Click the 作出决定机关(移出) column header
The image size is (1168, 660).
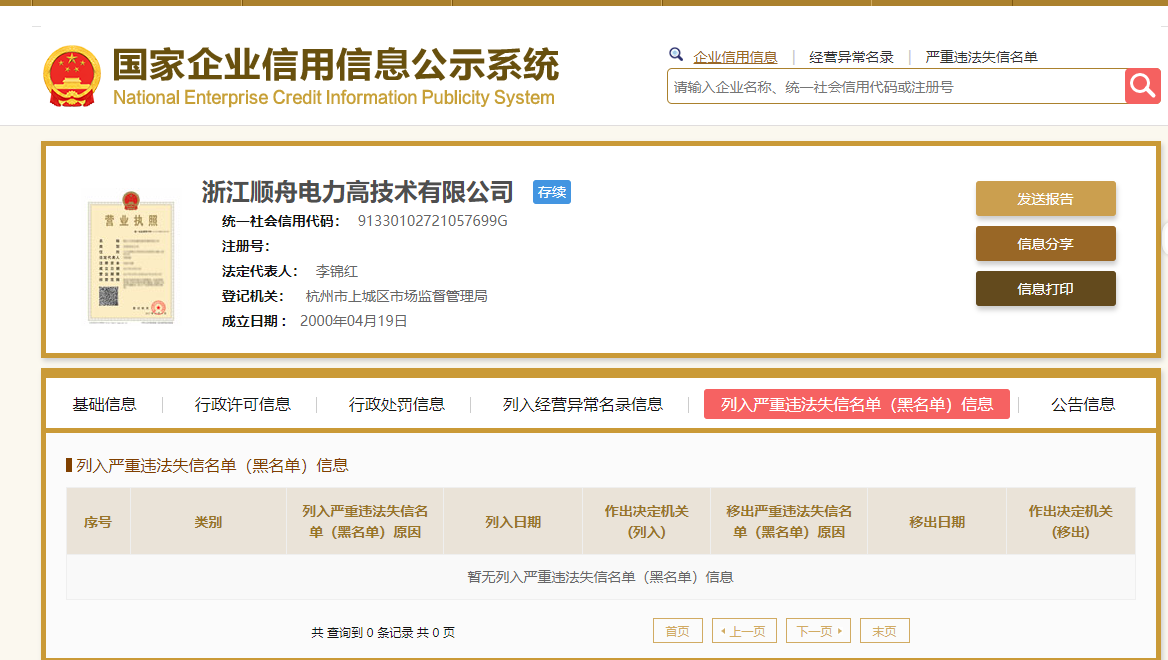click(x=1070, y=522)
